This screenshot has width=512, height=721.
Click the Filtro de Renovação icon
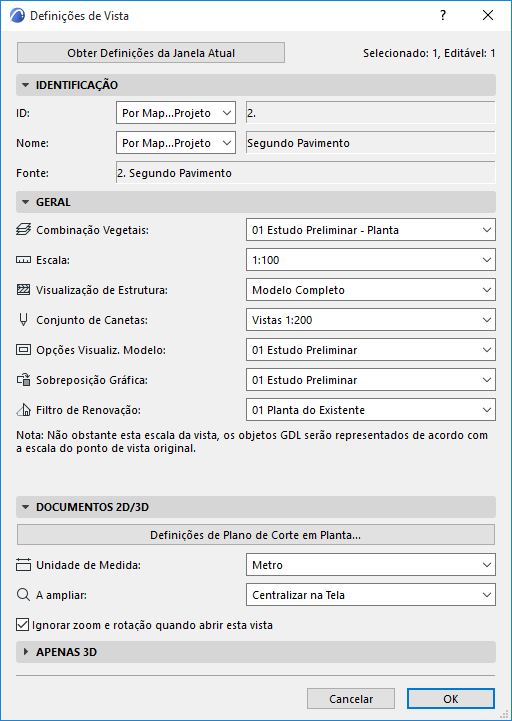click(23, 410)
